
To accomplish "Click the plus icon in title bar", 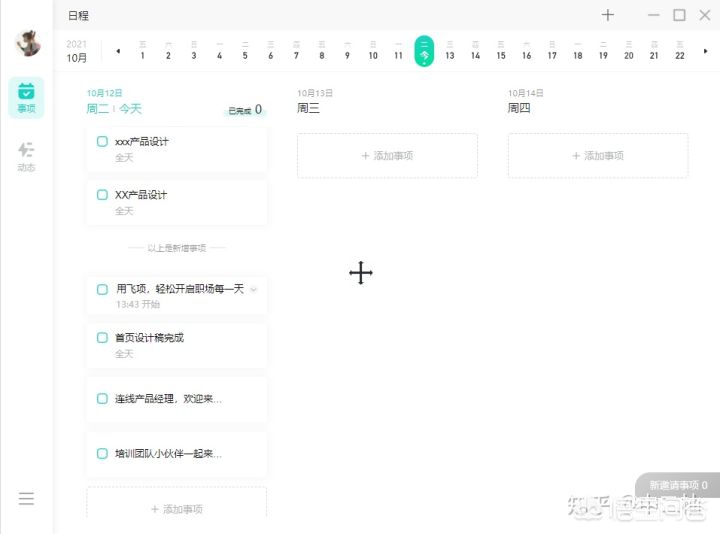I will (608, 15).
